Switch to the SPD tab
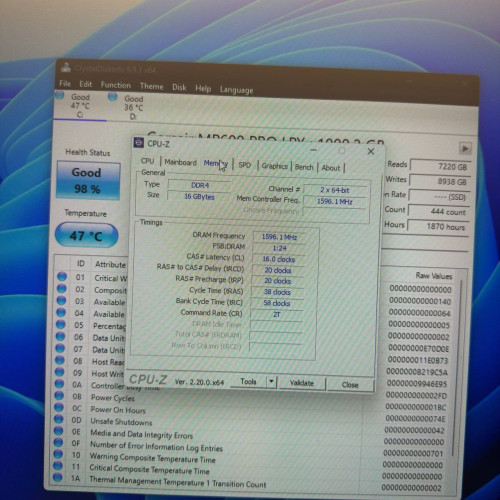This screenshot has width=500, height=500. pyautogui.click(x=245, y=165)
